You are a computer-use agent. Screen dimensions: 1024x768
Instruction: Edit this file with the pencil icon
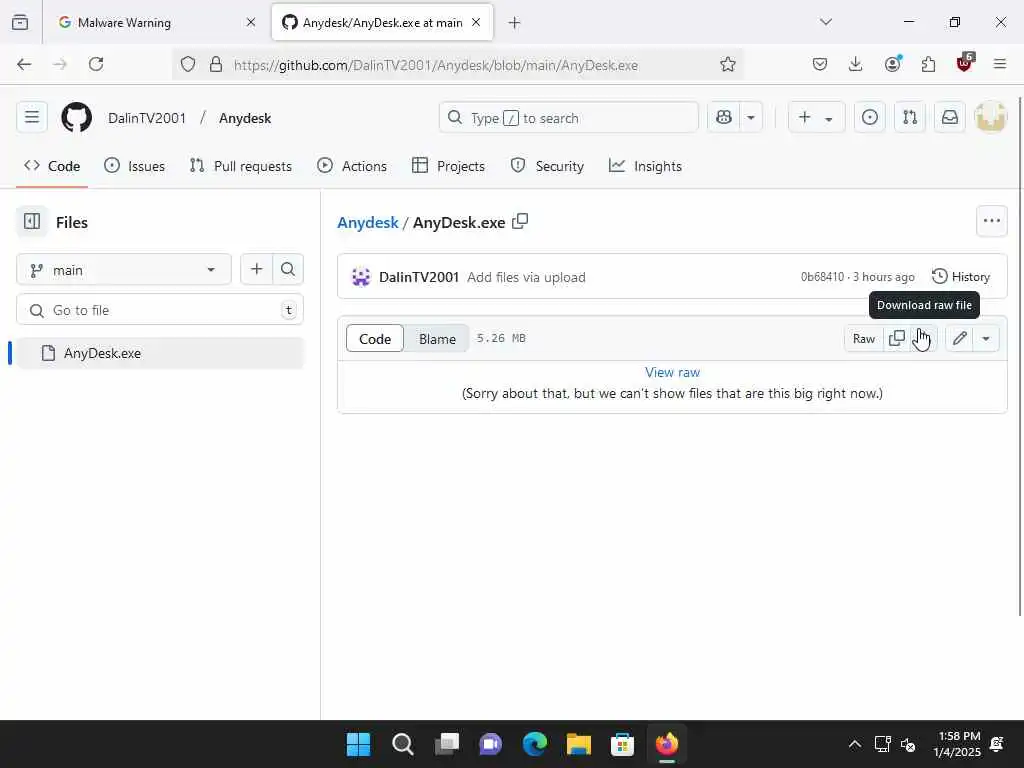(x=959, y=338)
